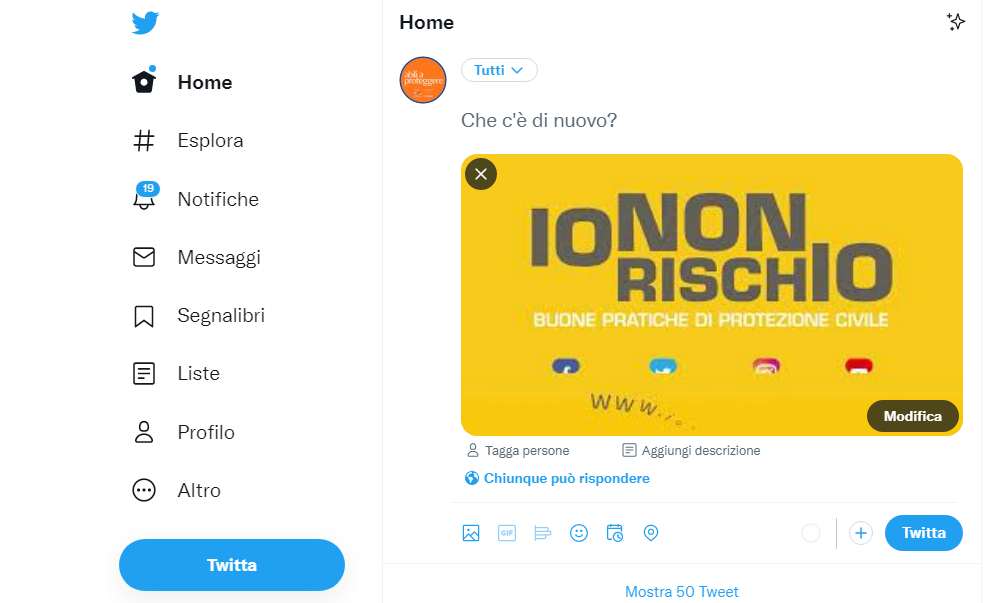Image resolution: width=984 pixels, height=603 pixels.
Task: Open the emoji picker
Action: pyautogui.click(x=579, y=533)
